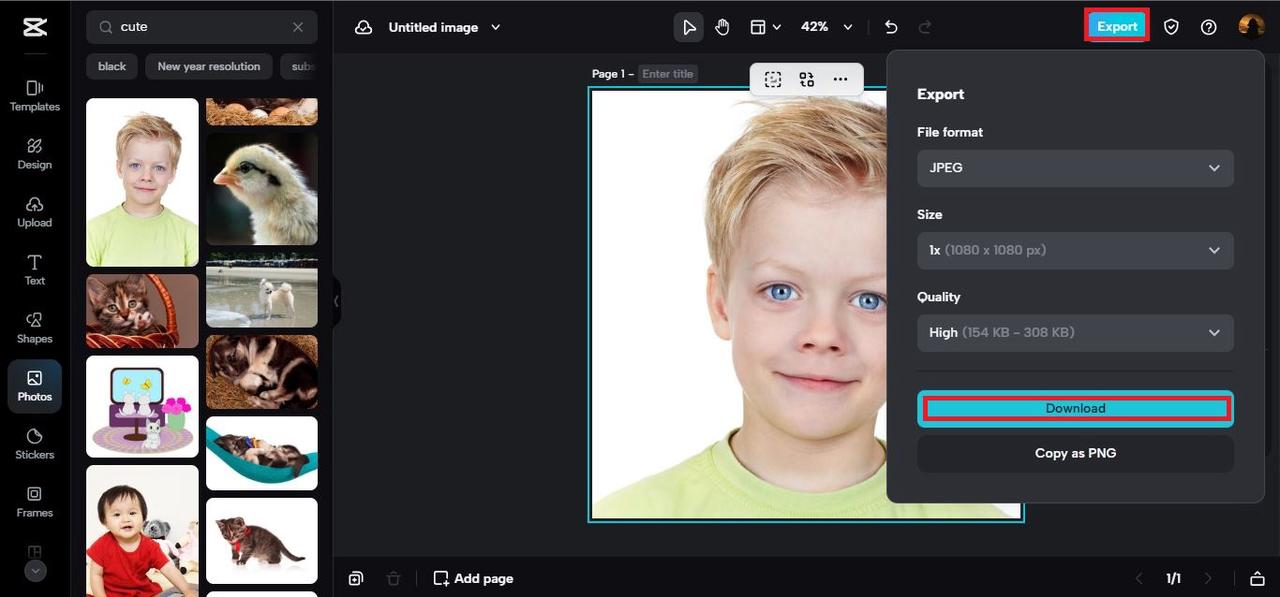Select the Text tool in sidebar

pyautogui.click(x=35, y=270)
